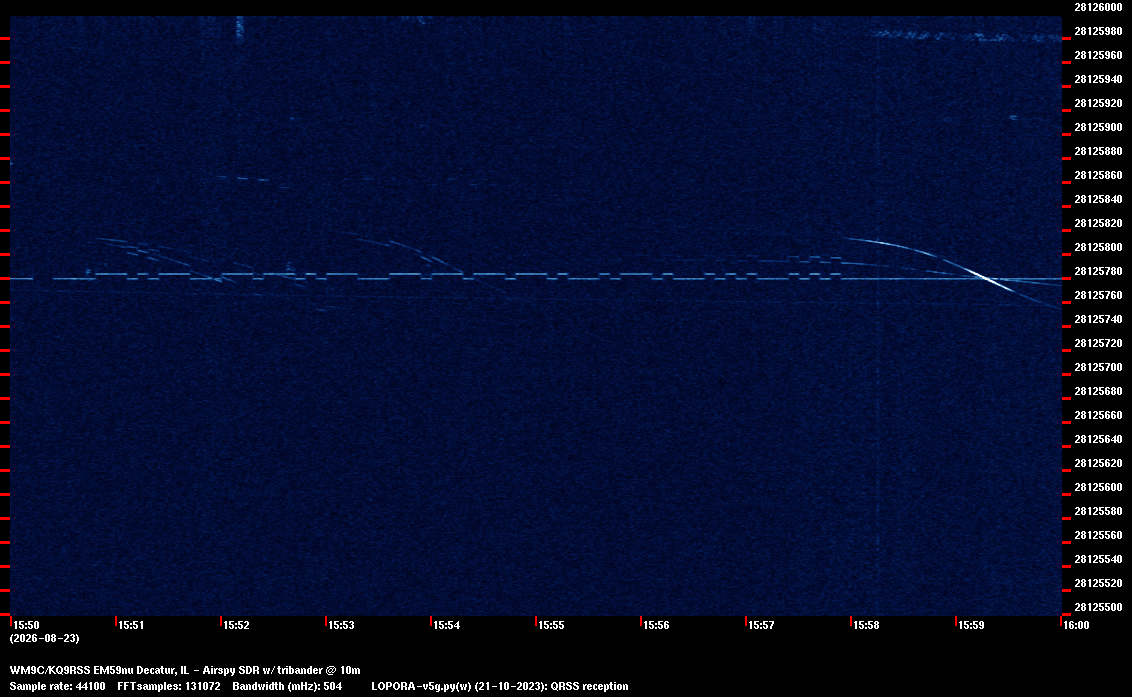This screenshot has width=1132, height=697.
Task: Click the 28125820 frequency label
Action: 1098,223
